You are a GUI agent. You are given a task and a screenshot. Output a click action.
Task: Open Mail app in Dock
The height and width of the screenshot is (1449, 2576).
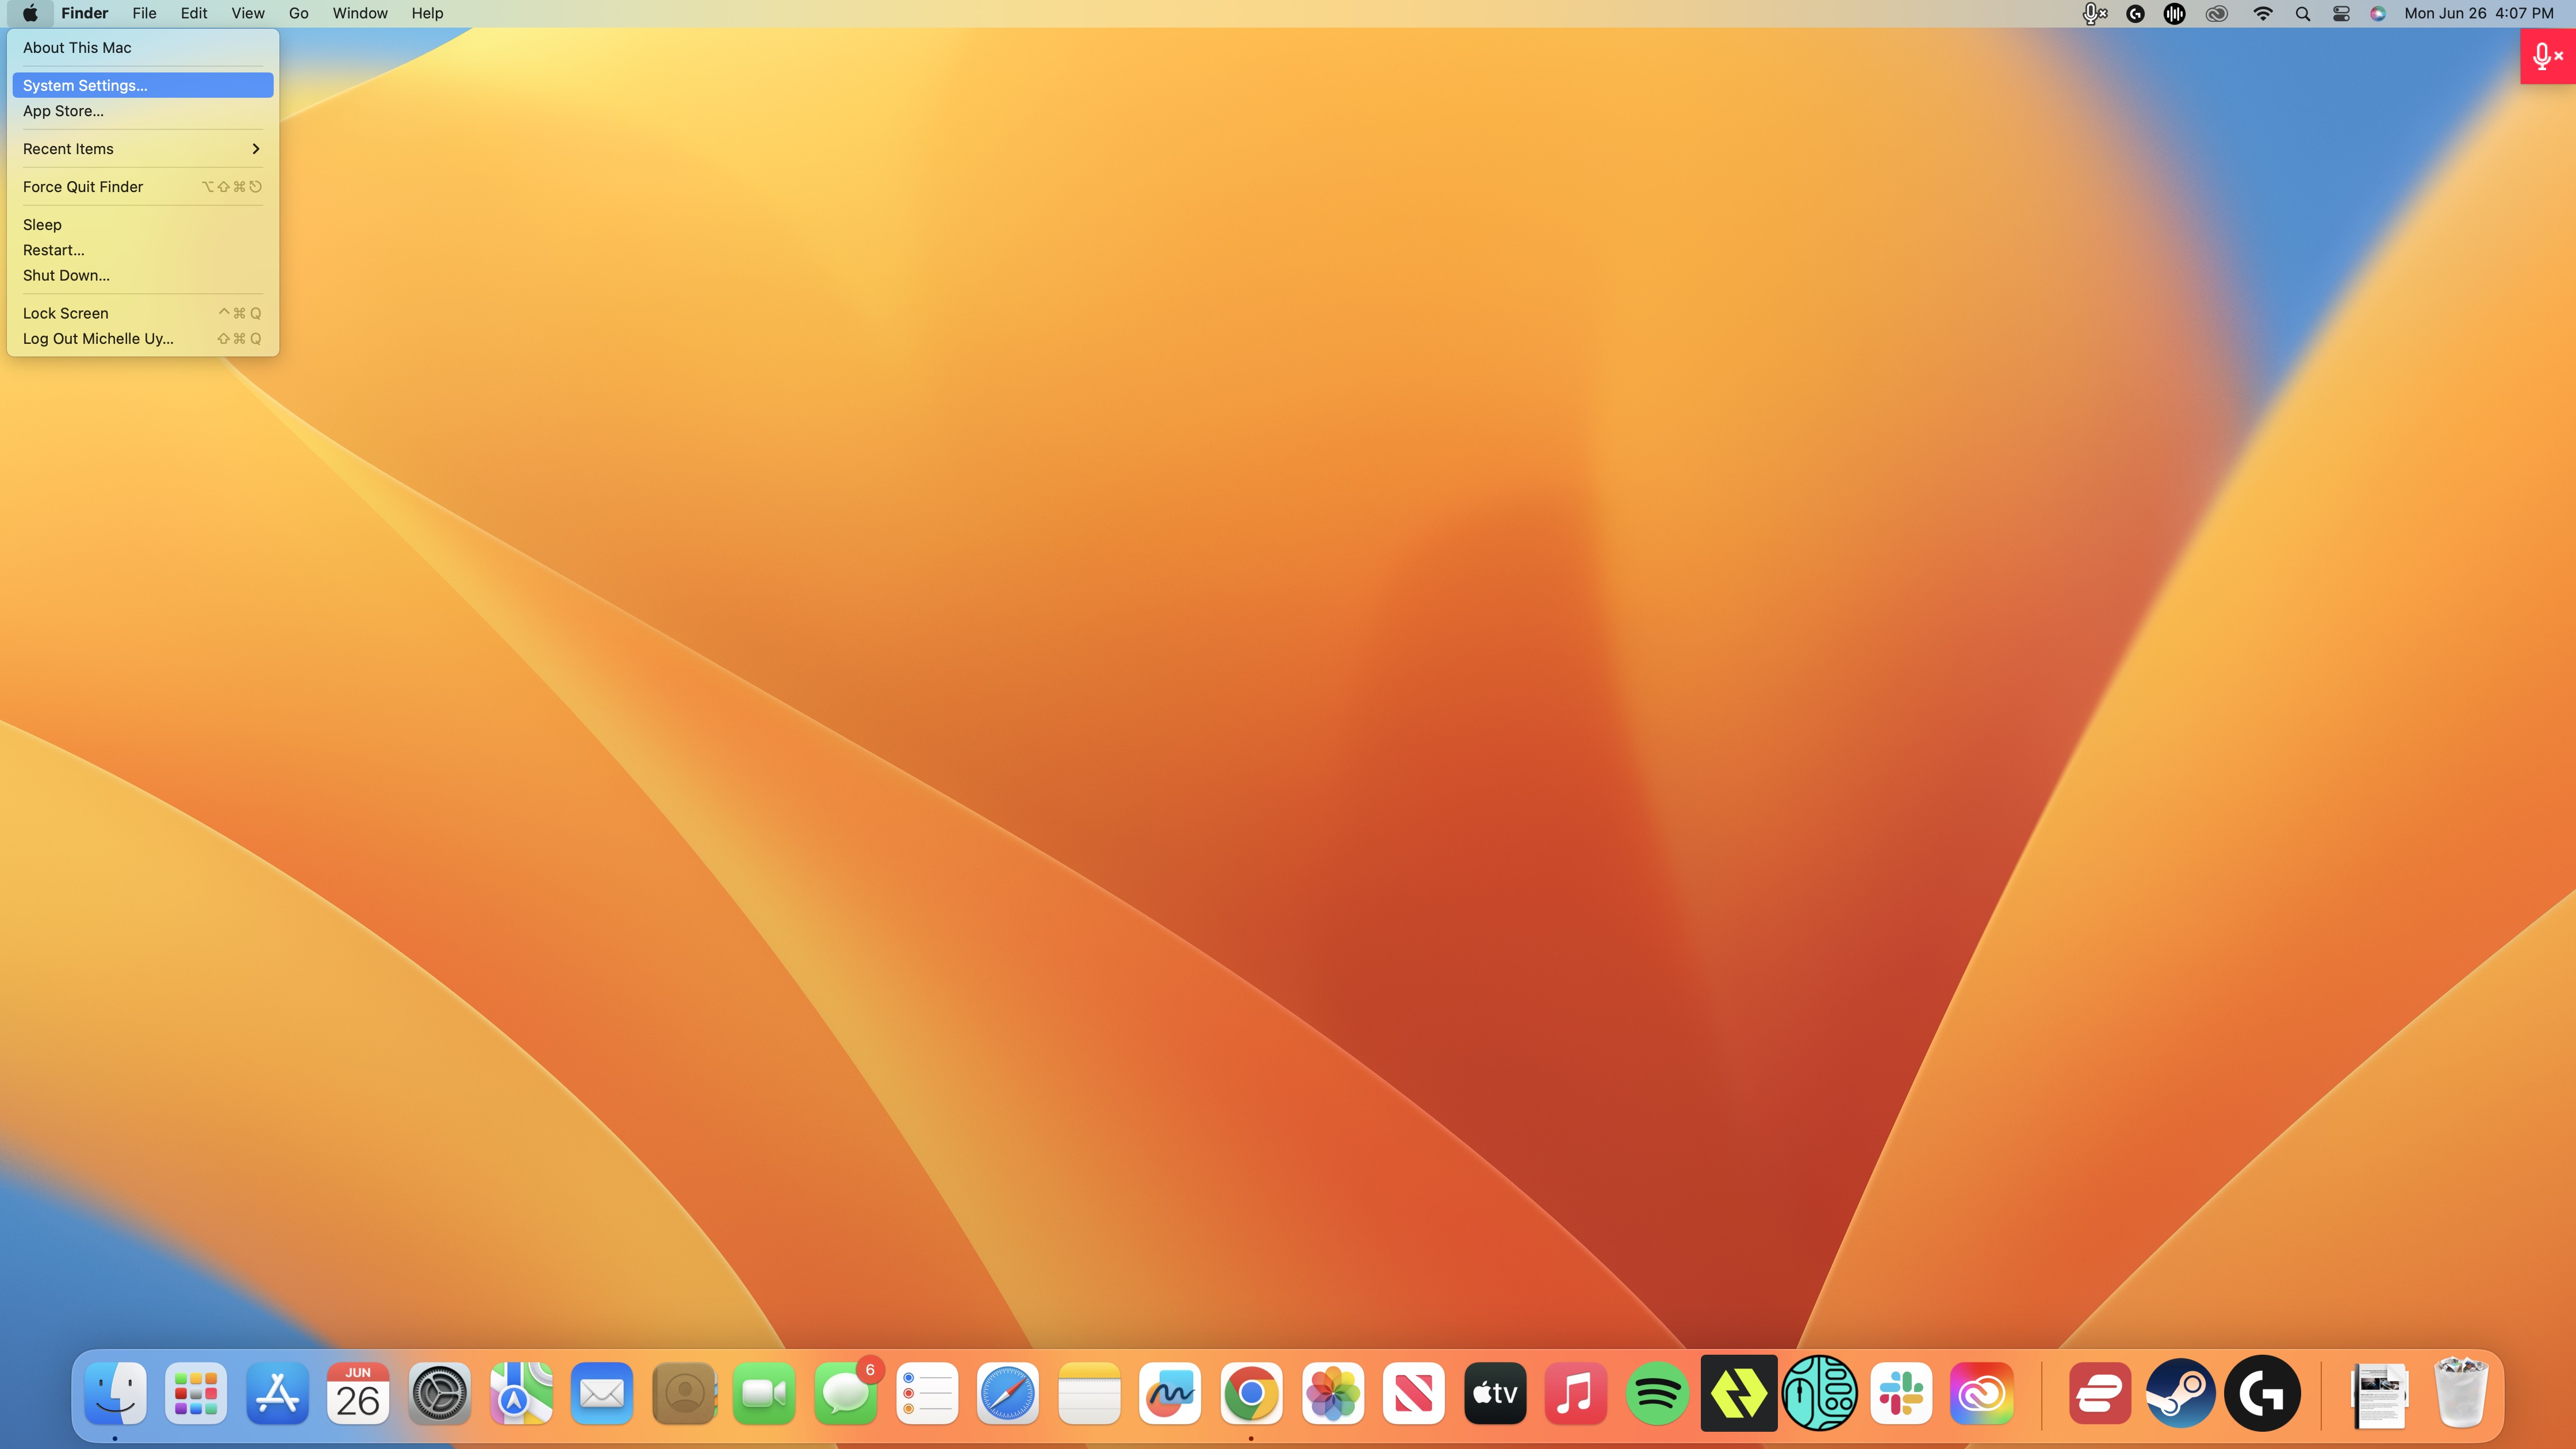[x=602, y=1393]
